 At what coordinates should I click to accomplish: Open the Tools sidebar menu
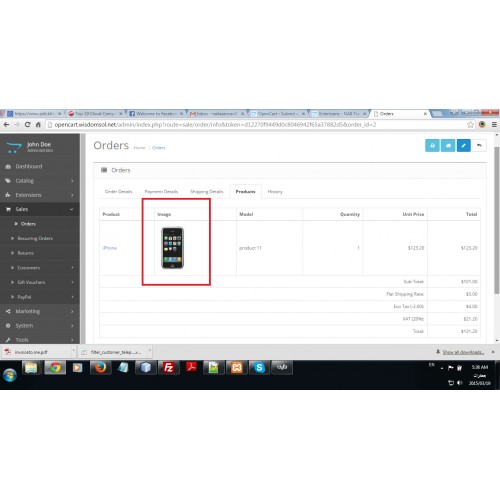[x=40, y=340]
